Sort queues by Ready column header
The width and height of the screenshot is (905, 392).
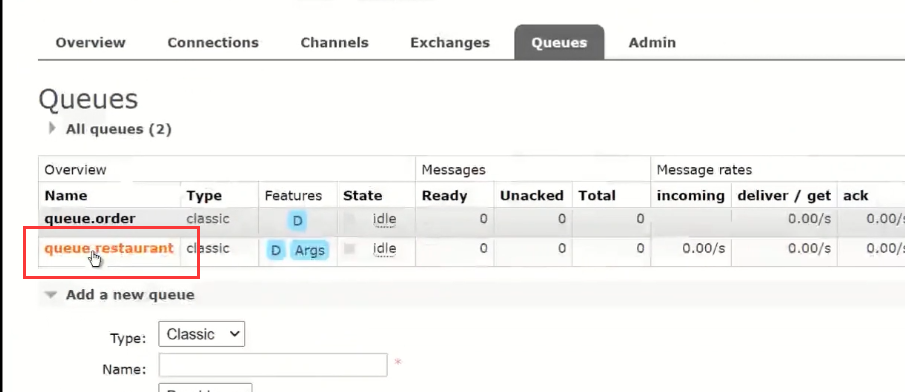coord(444,196)
